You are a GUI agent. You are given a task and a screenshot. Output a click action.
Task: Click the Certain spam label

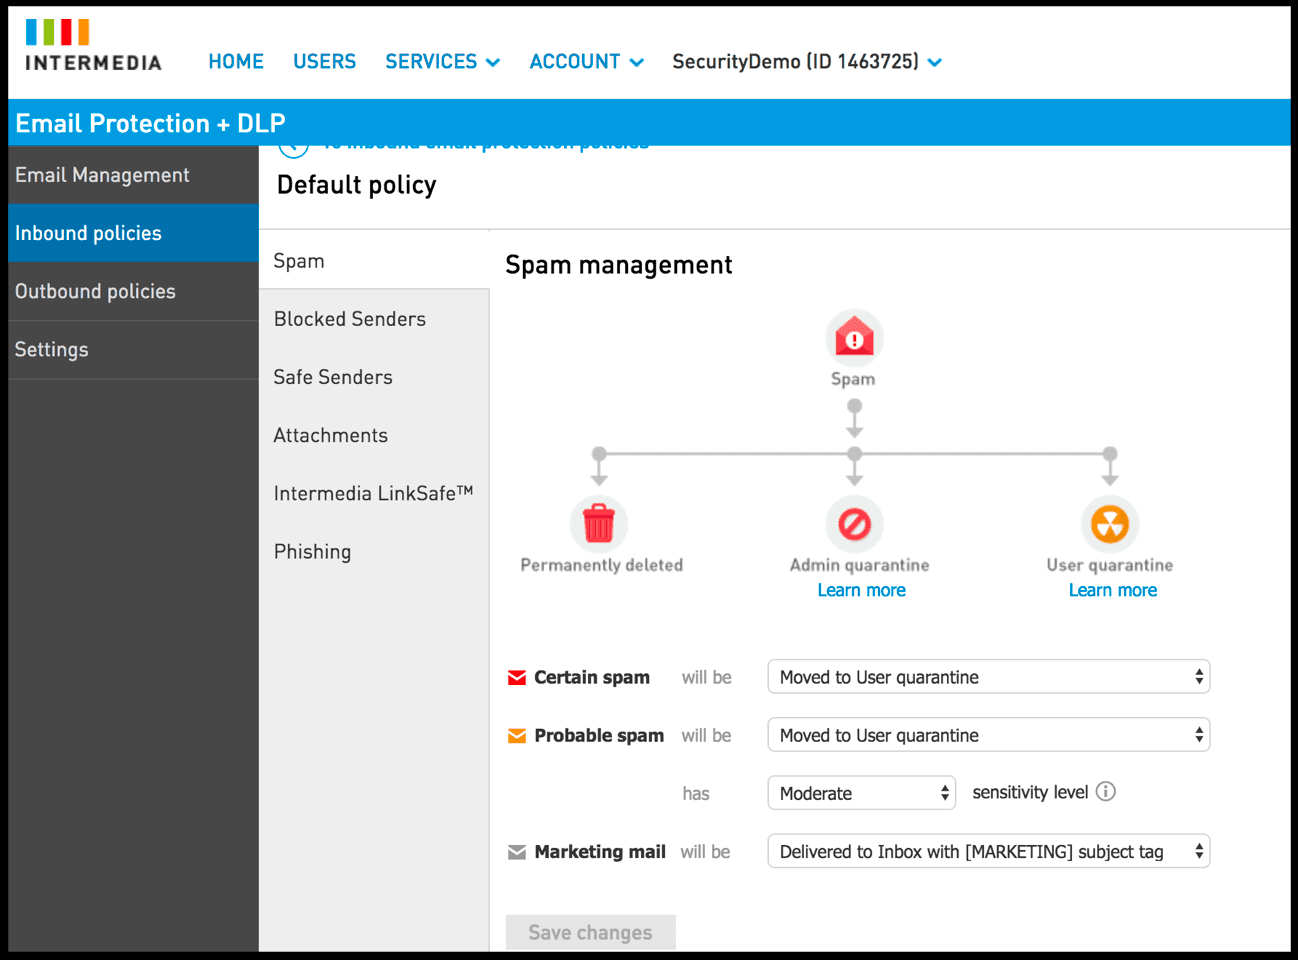pos(592,677)
